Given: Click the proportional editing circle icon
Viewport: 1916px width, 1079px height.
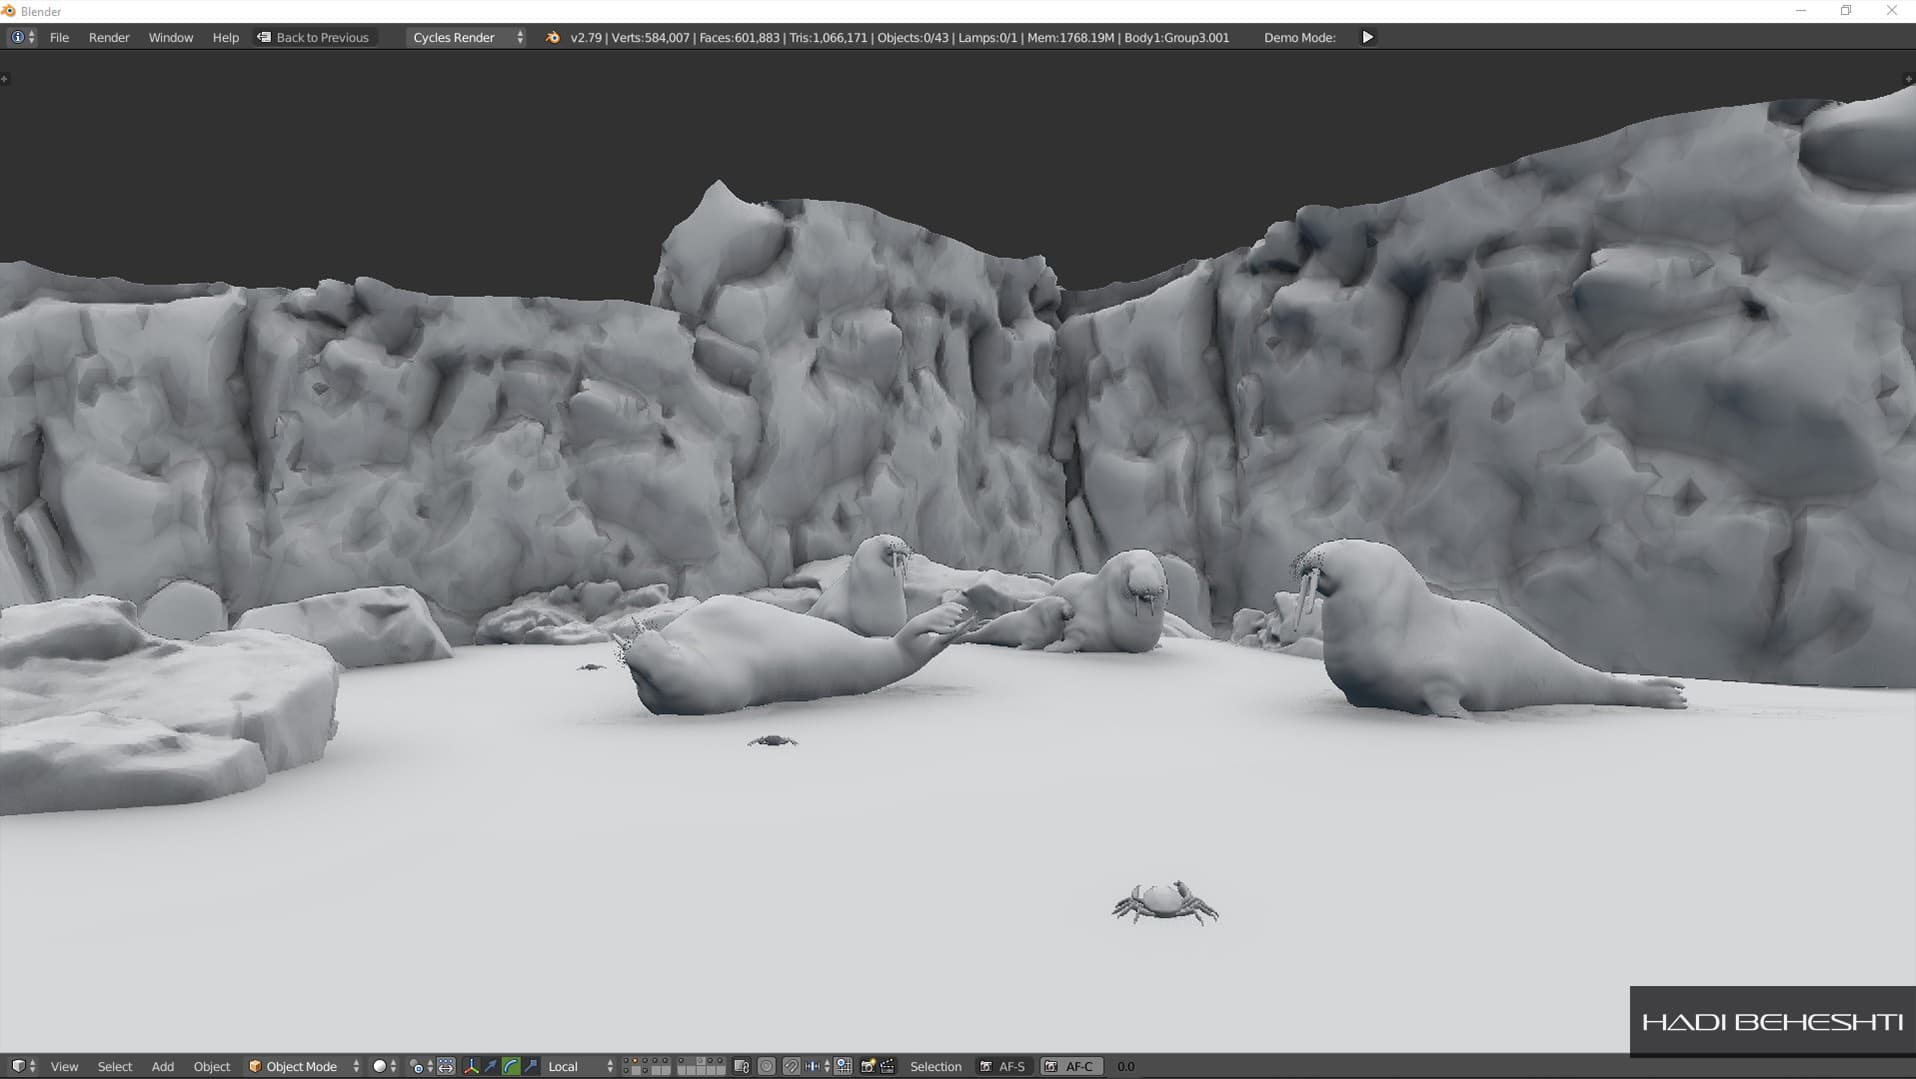Looking at the screenshot, I should [766, 1066].
